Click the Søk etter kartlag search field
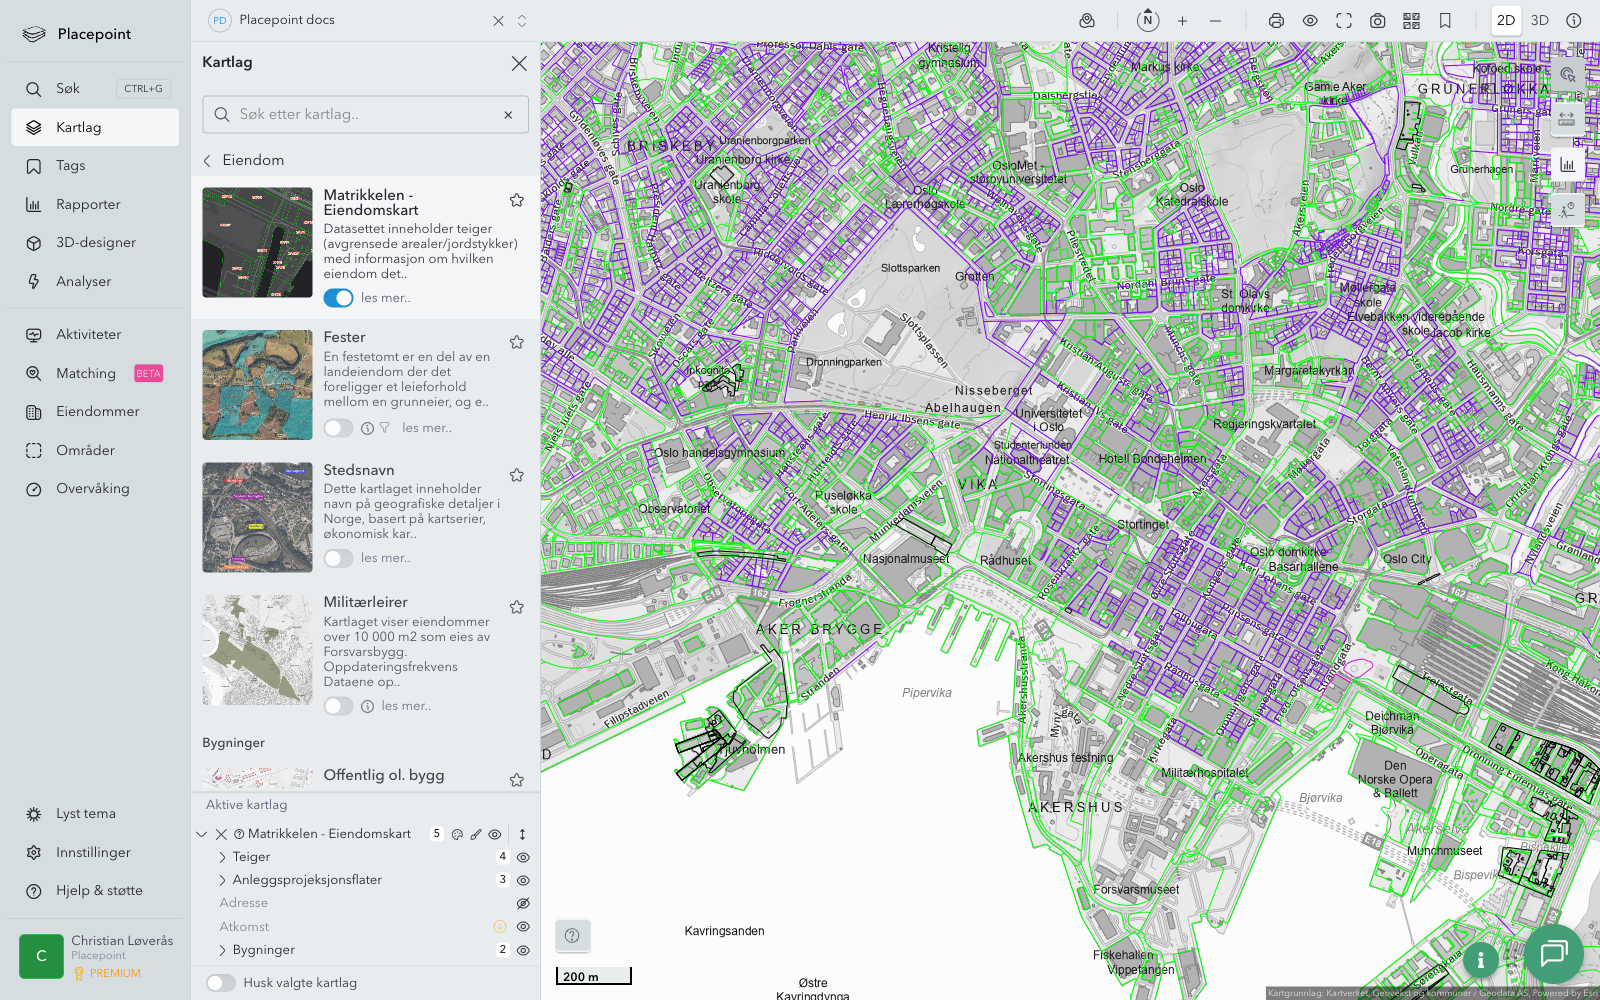 pyautogui.click(x=365, y=115)
